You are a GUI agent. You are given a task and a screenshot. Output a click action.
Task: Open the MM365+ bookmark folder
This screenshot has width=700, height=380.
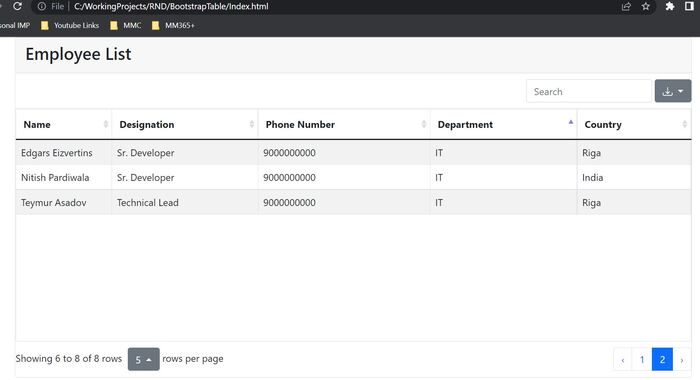click(173, 25)
